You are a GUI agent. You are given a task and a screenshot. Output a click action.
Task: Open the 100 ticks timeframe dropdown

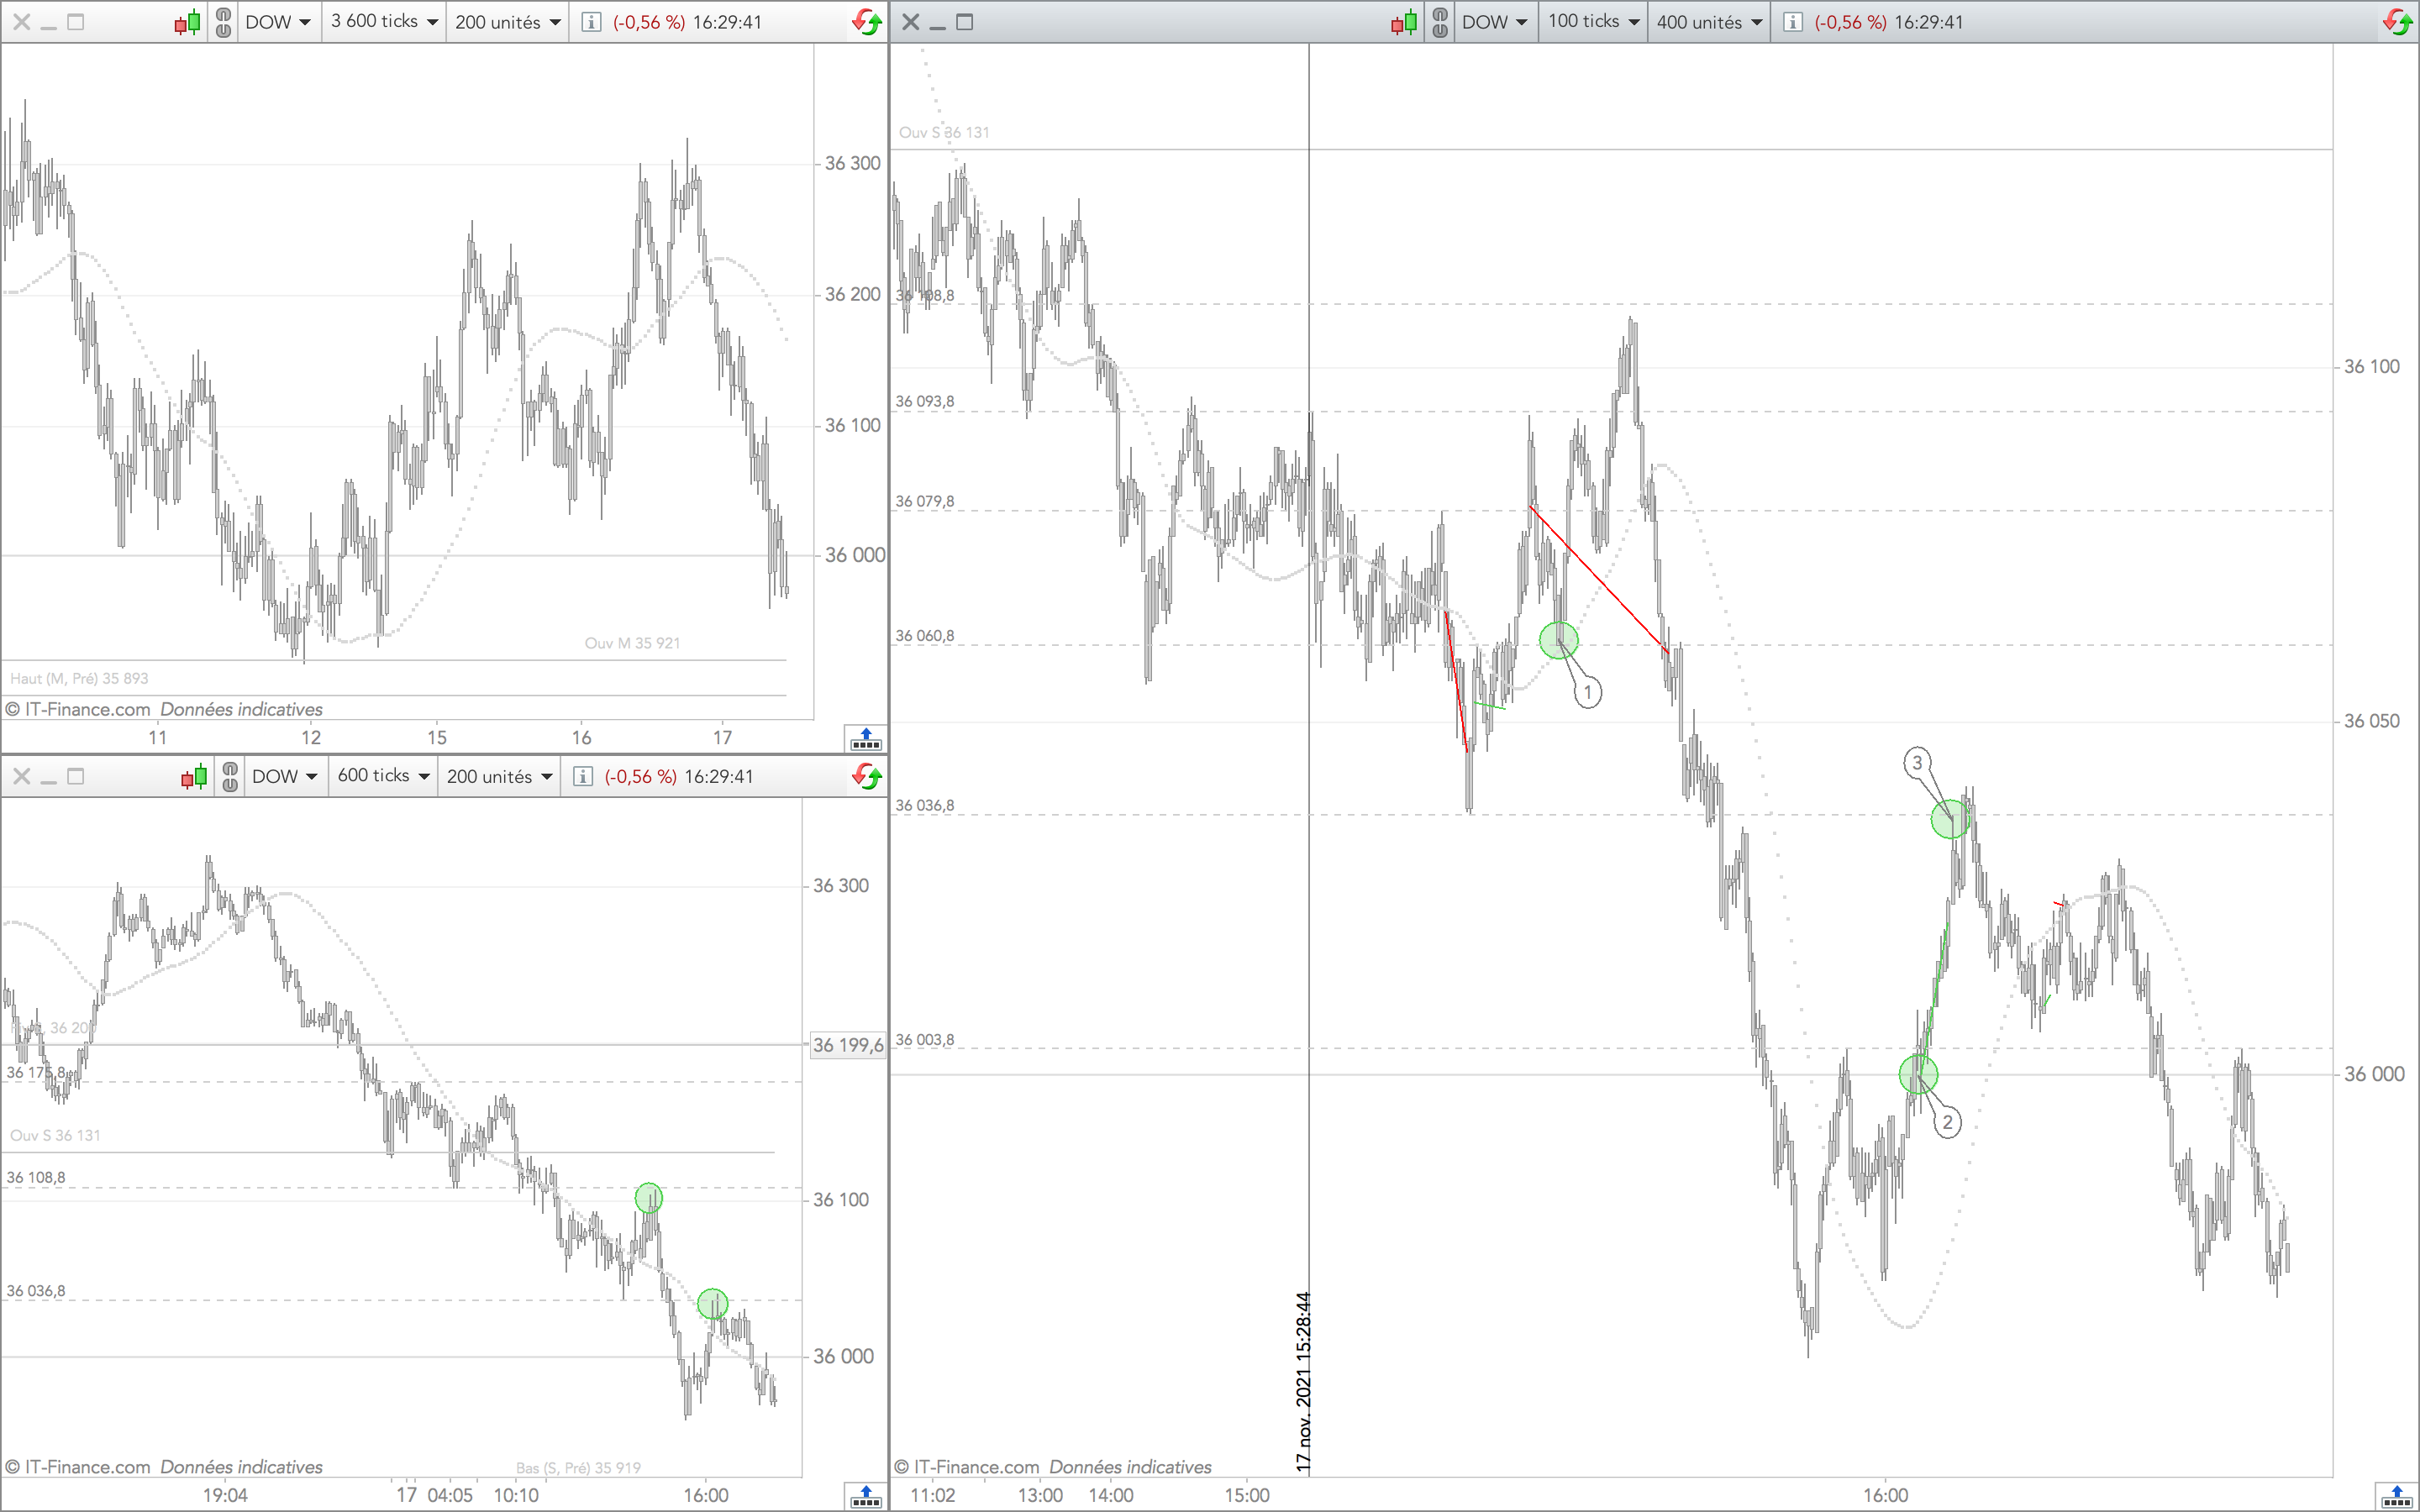click(1593, 22)
